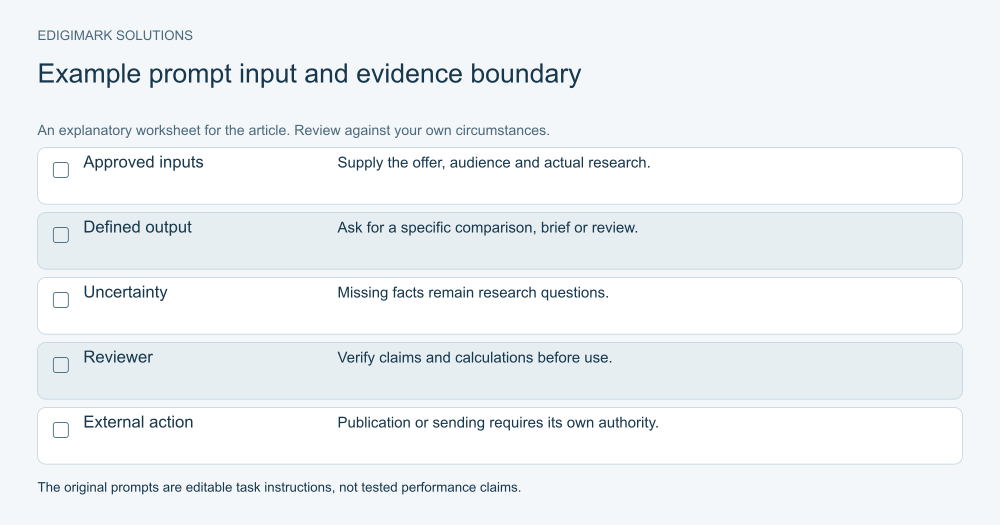Click 'Supply the offer, audience and actual research.'
Viewport: 1000px width, 525px height.
[494, 163]
